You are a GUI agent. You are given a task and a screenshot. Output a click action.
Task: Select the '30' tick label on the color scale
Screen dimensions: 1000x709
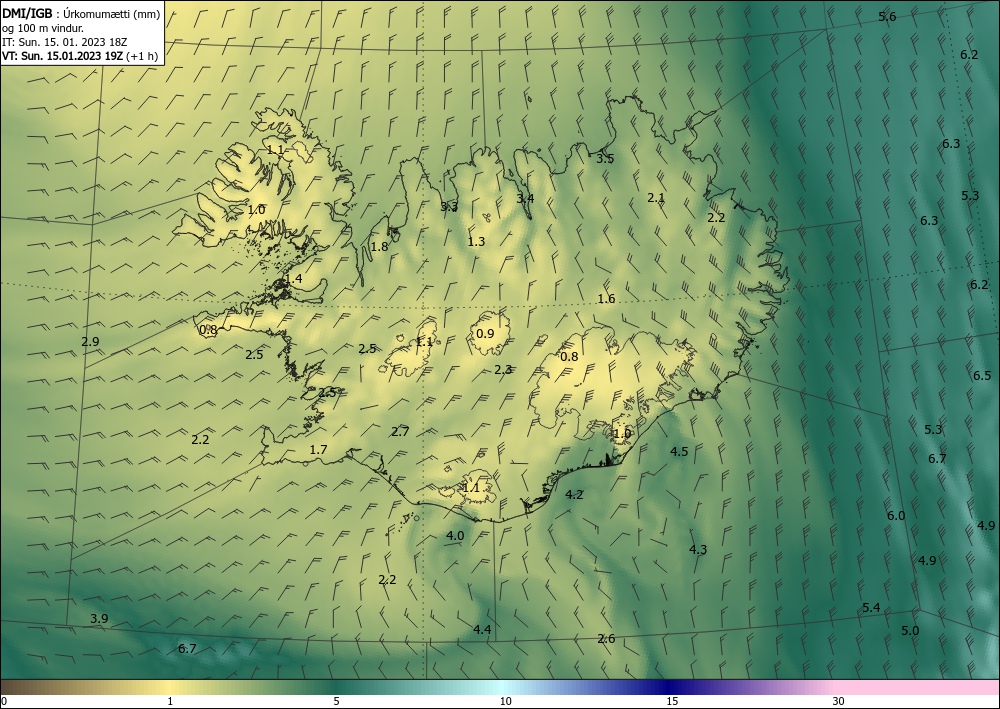pyautogui.click(x=838, y=701)
